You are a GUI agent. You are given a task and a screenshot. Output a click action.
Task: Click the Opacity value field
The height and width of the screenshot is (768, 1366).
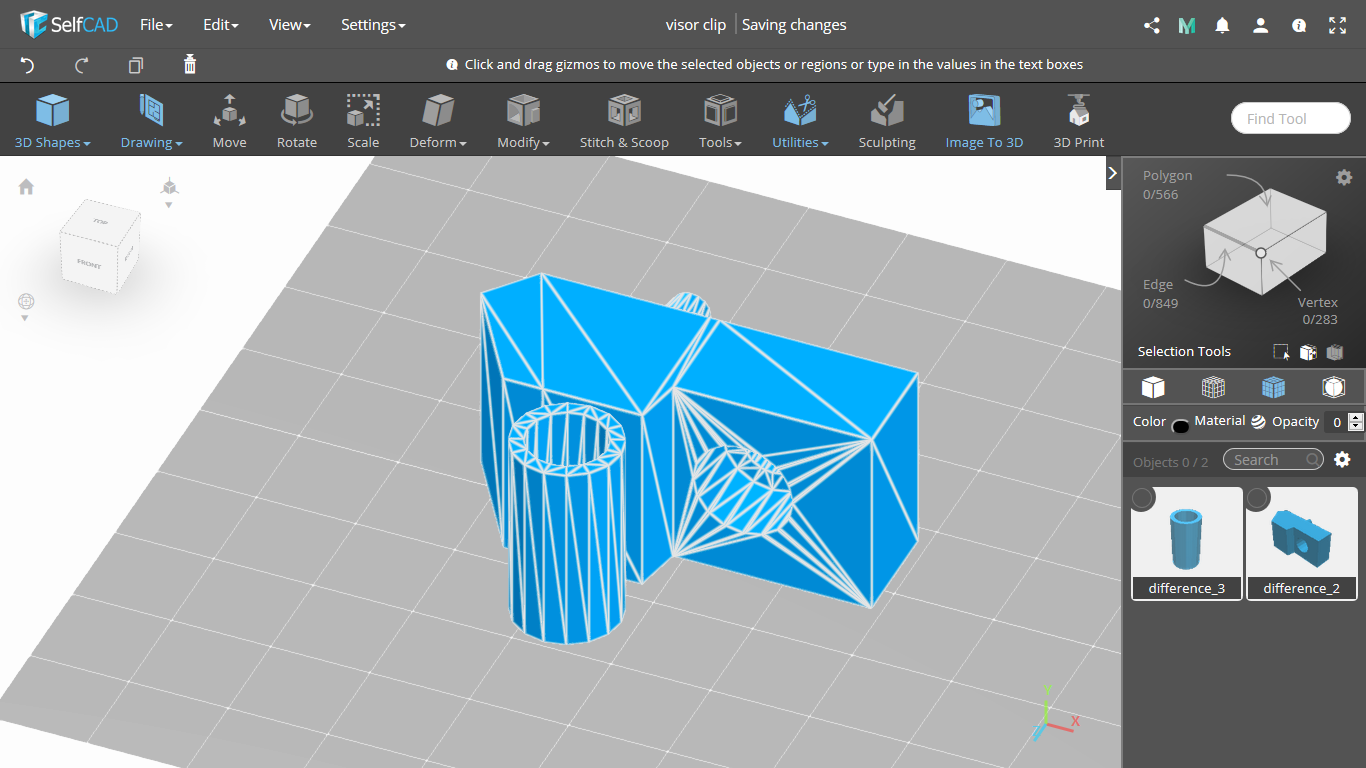(1335, 422)
